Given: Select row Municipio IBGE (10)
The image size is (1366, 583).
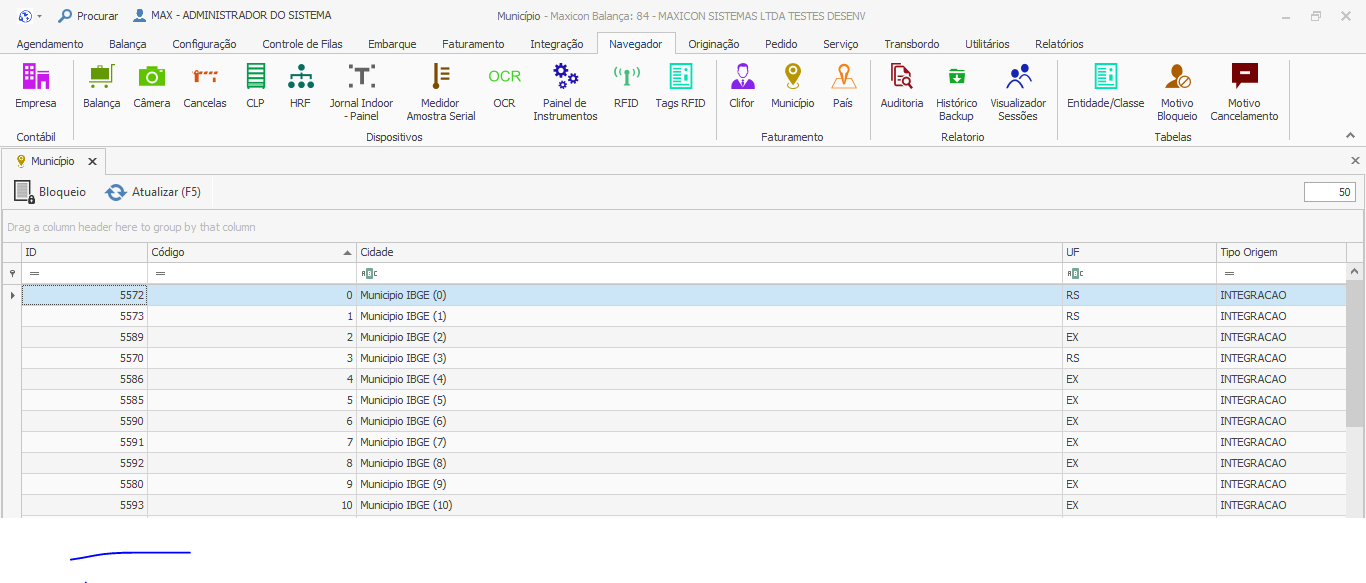Looking at the screenshot, I should 684,505.
